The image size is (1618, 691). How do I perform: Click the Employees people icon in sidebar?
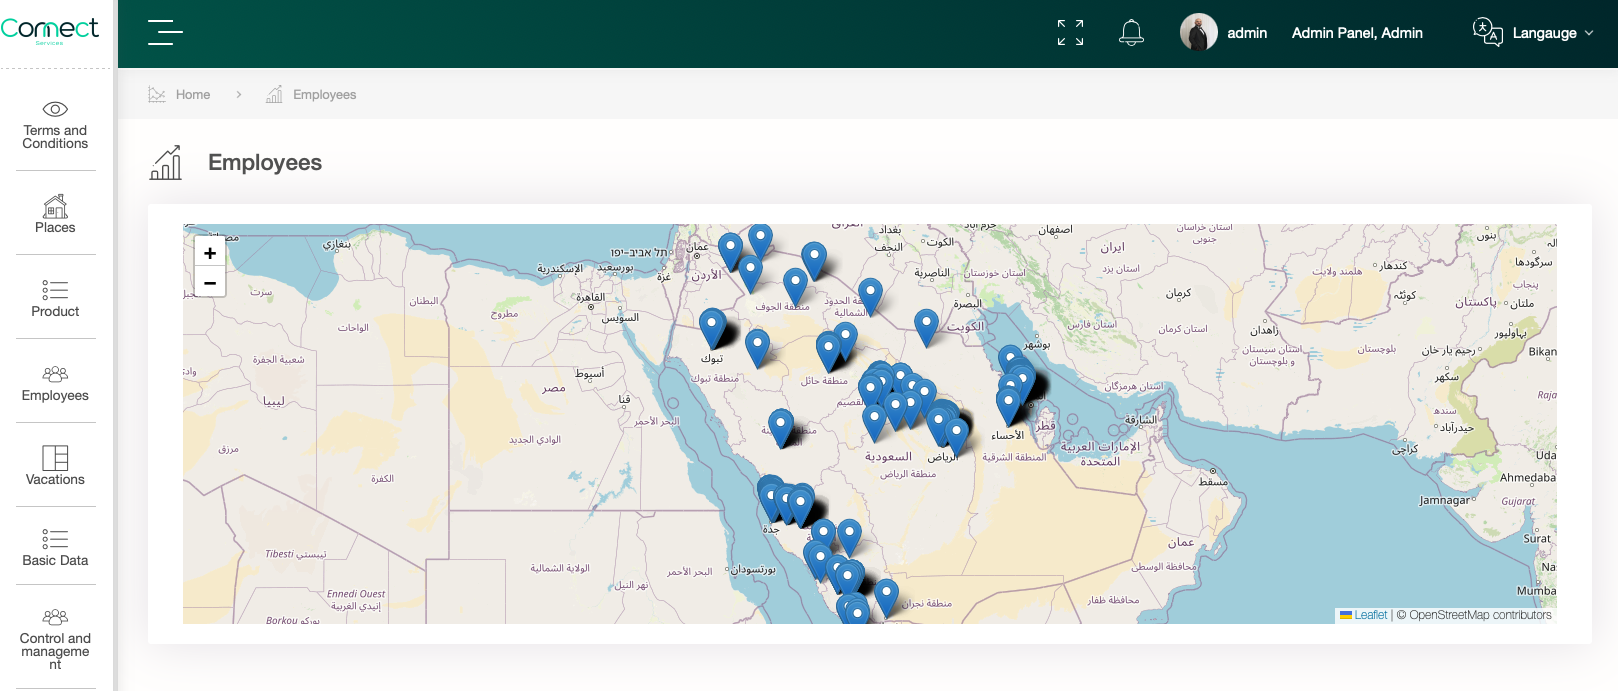pyautogui.click(x=55, y=374)
